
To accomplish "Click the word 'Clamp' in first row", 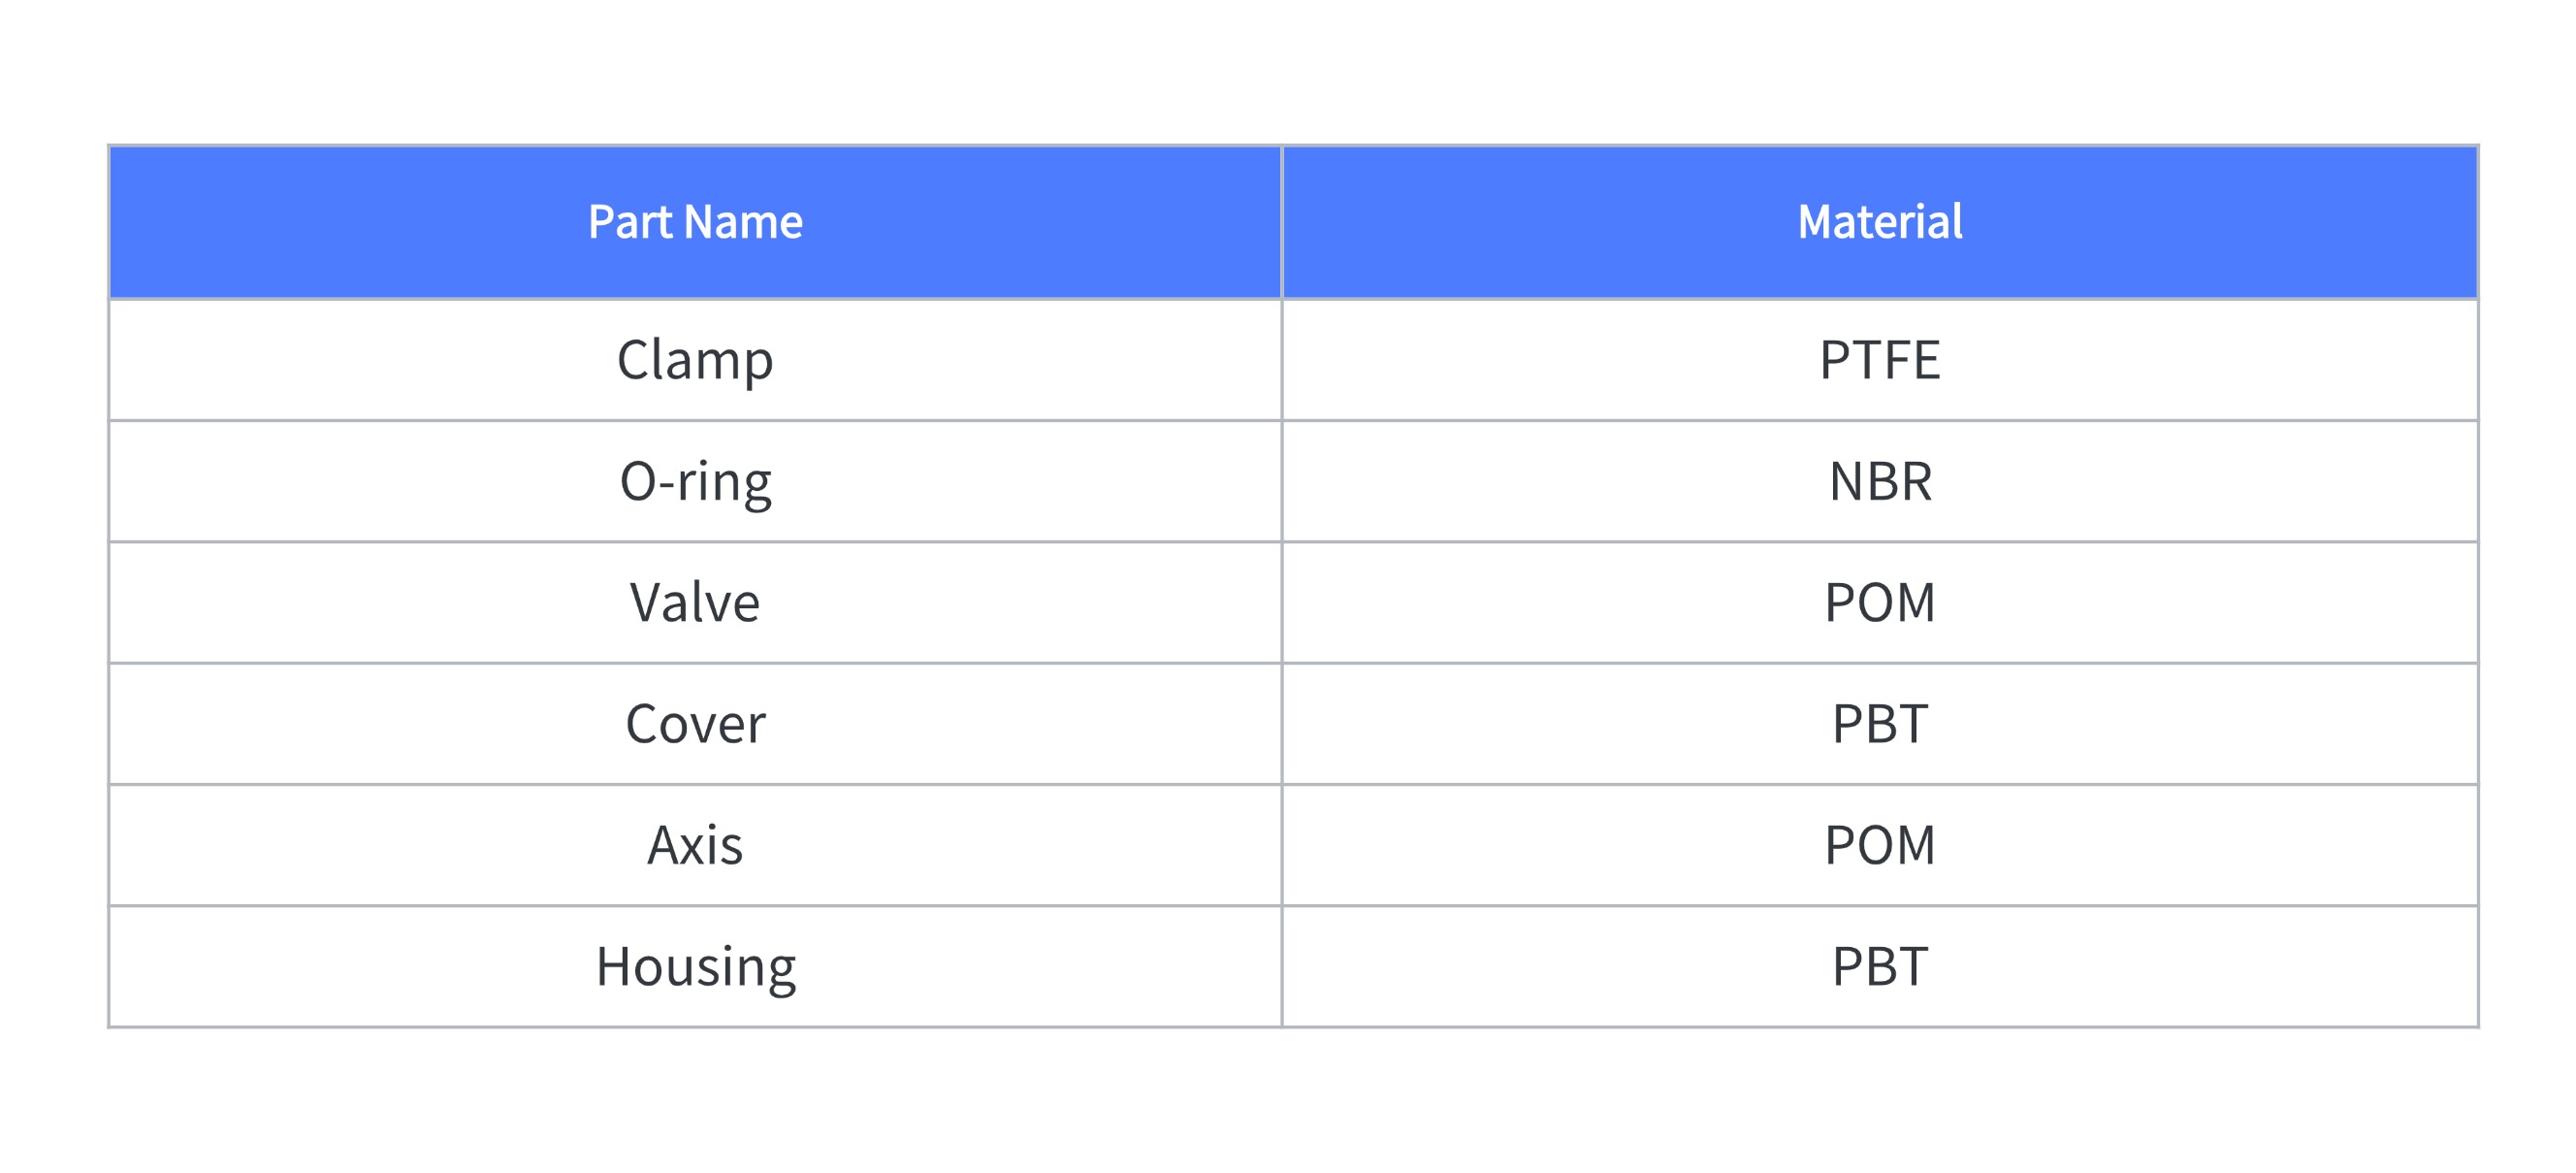I will (695, 362).
